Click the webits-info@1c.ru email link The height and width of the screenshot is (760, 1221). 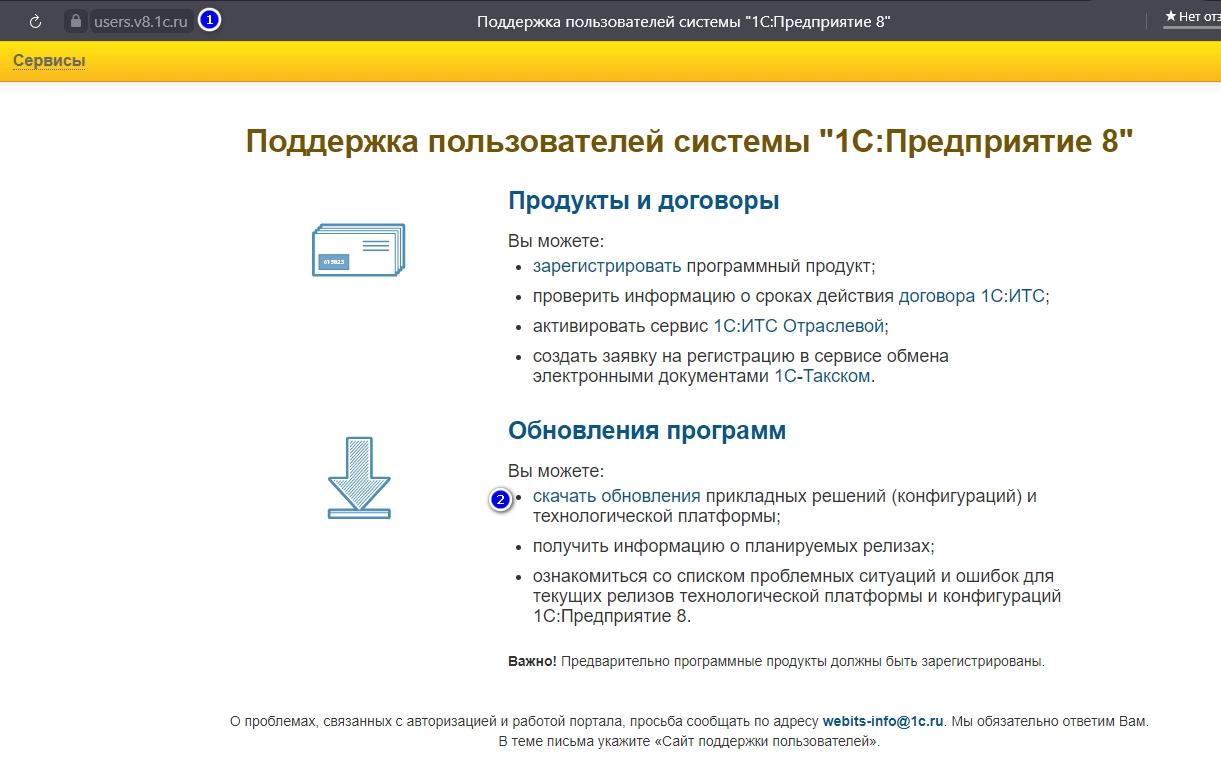click(883, 720)
